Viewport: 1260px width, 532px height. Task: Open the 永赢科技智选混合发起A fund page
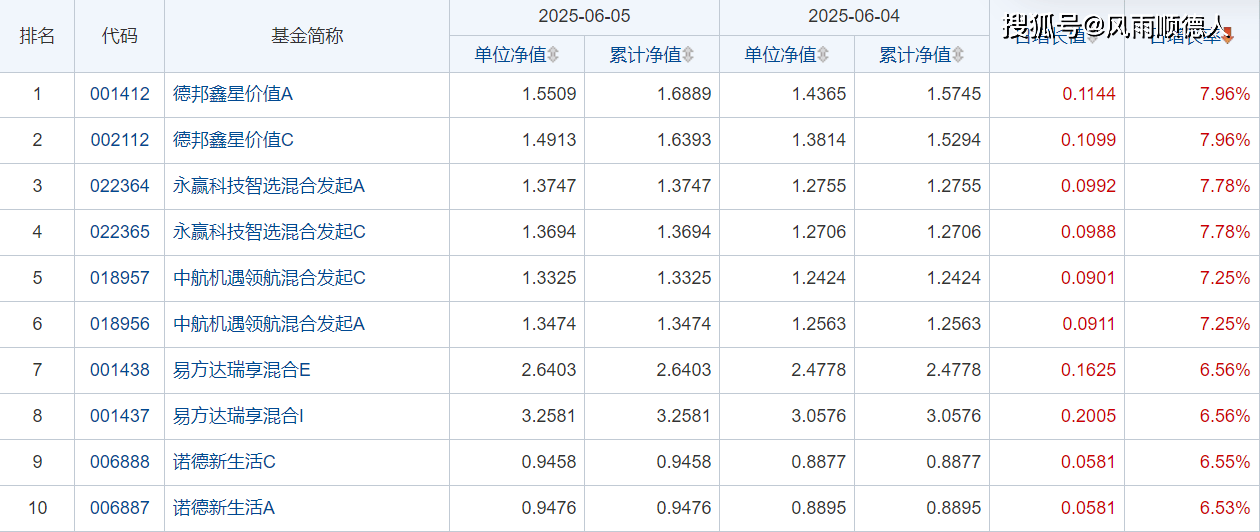point(269,186)
